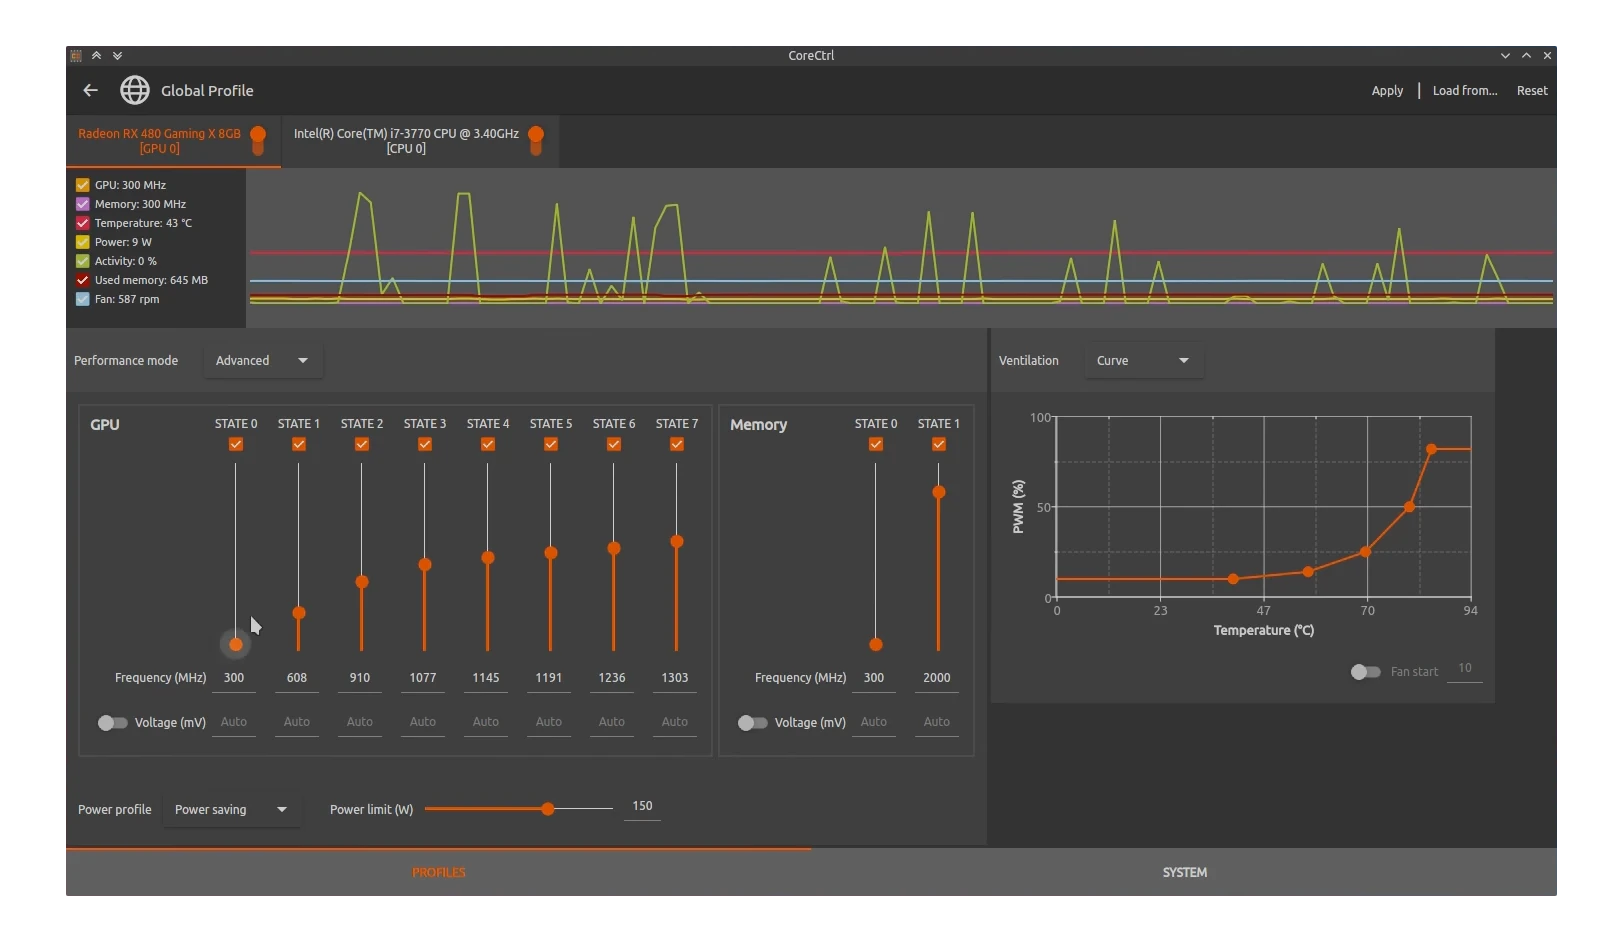This screenshot has width=1624, height=944.
Task: Enable the GPU Voltage toggle
Action: pyautogui.click(x=112, y=722)
